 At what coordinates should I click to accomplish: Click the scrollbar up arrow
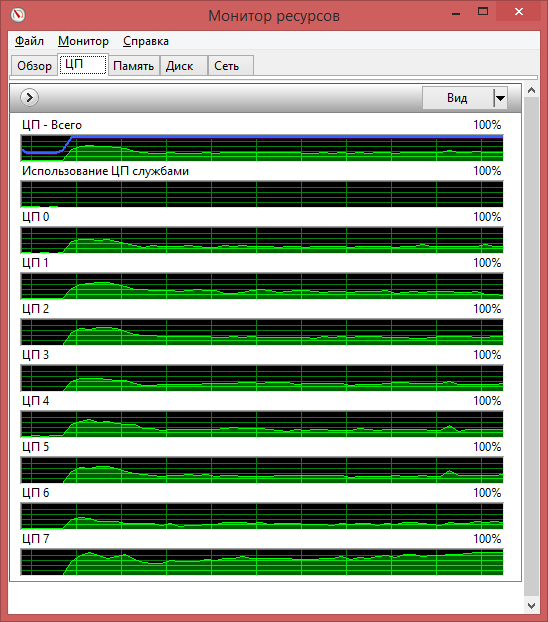pos(531,90)
